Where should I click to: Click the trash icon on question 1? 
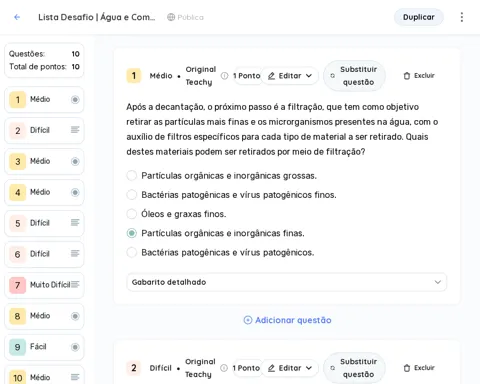(x=407, y=76)
